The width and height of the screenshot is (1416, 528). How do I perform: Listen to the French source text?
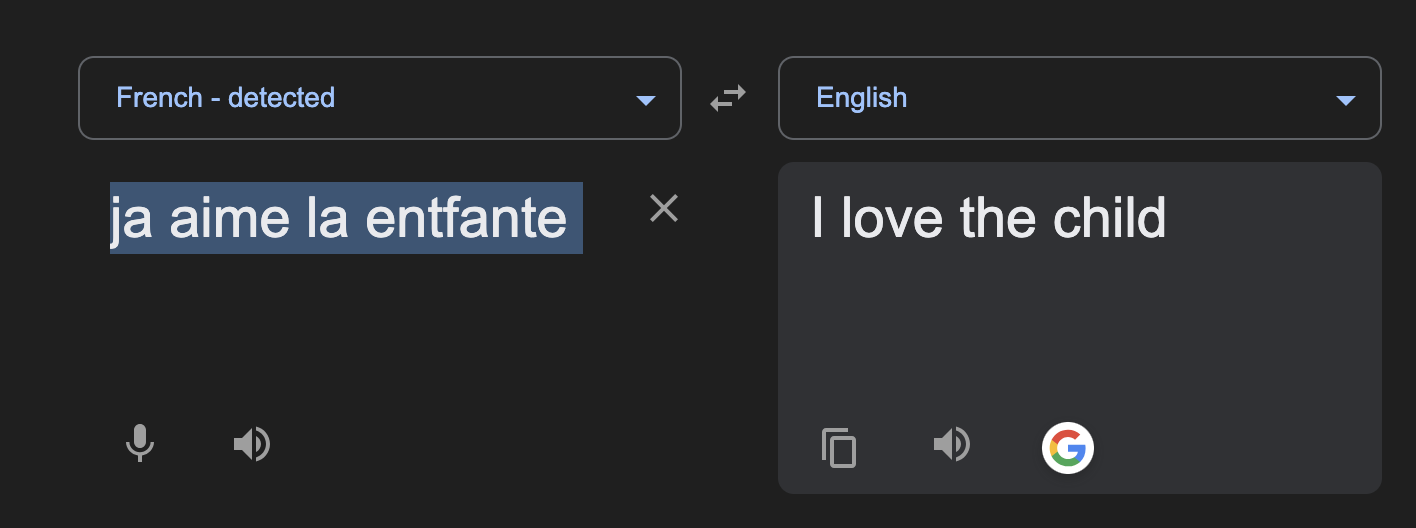tap(252, 443)
